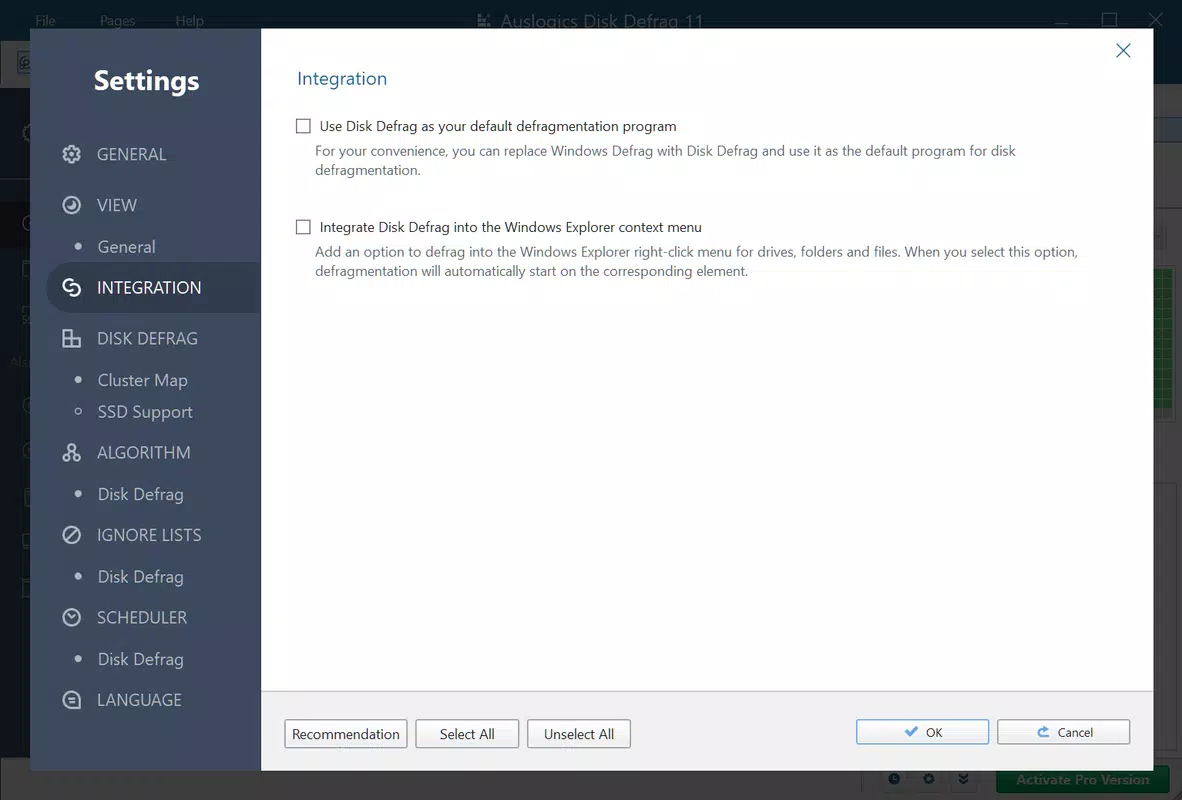Viewport: 1182px width, 800px height.
Task: Select Disk Defrag under IGNORE LISTS
Action: coord(140,577)
